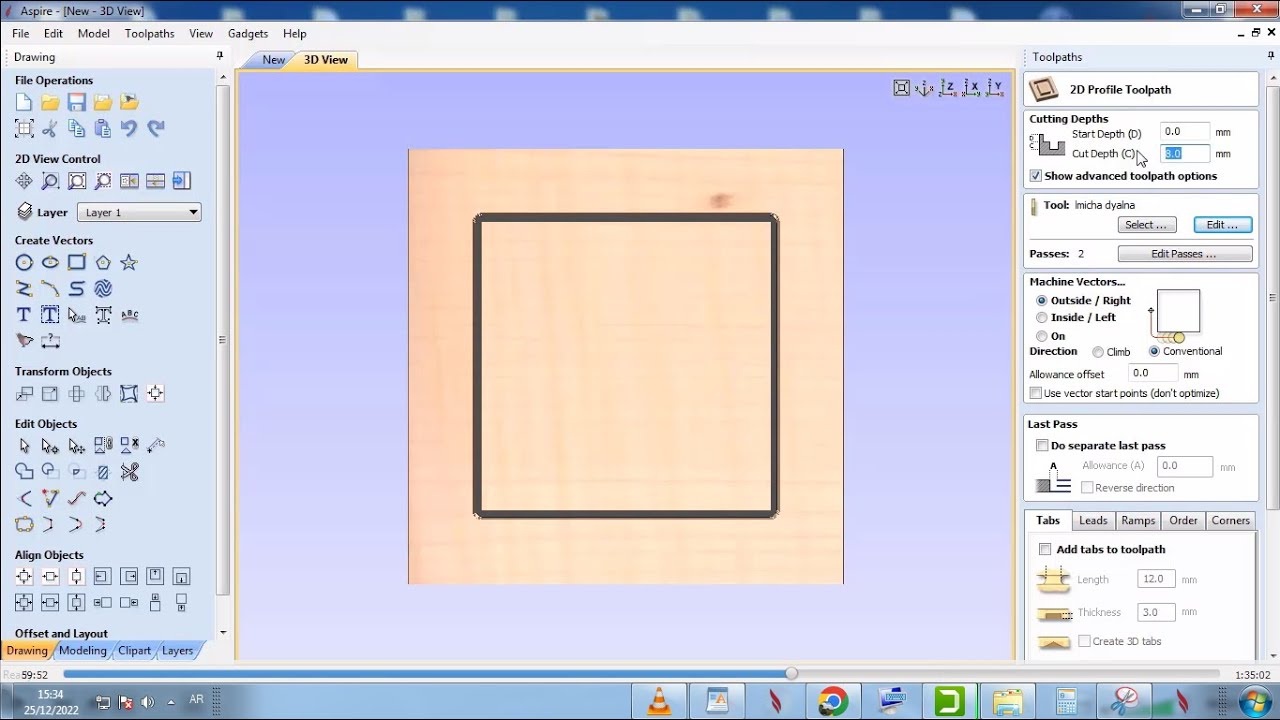Open the Ramps tab
This screenshot has width=1280, height=720.
[x=1138, y=520]
